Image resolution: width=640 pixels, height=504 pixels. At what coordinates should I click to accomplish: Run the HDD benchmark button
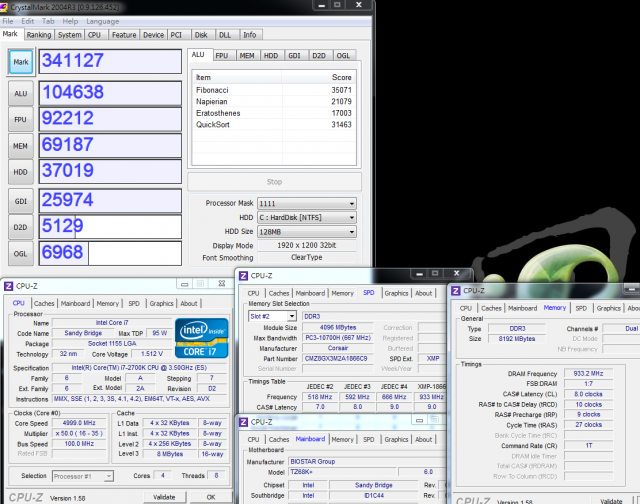pos(21,172)
